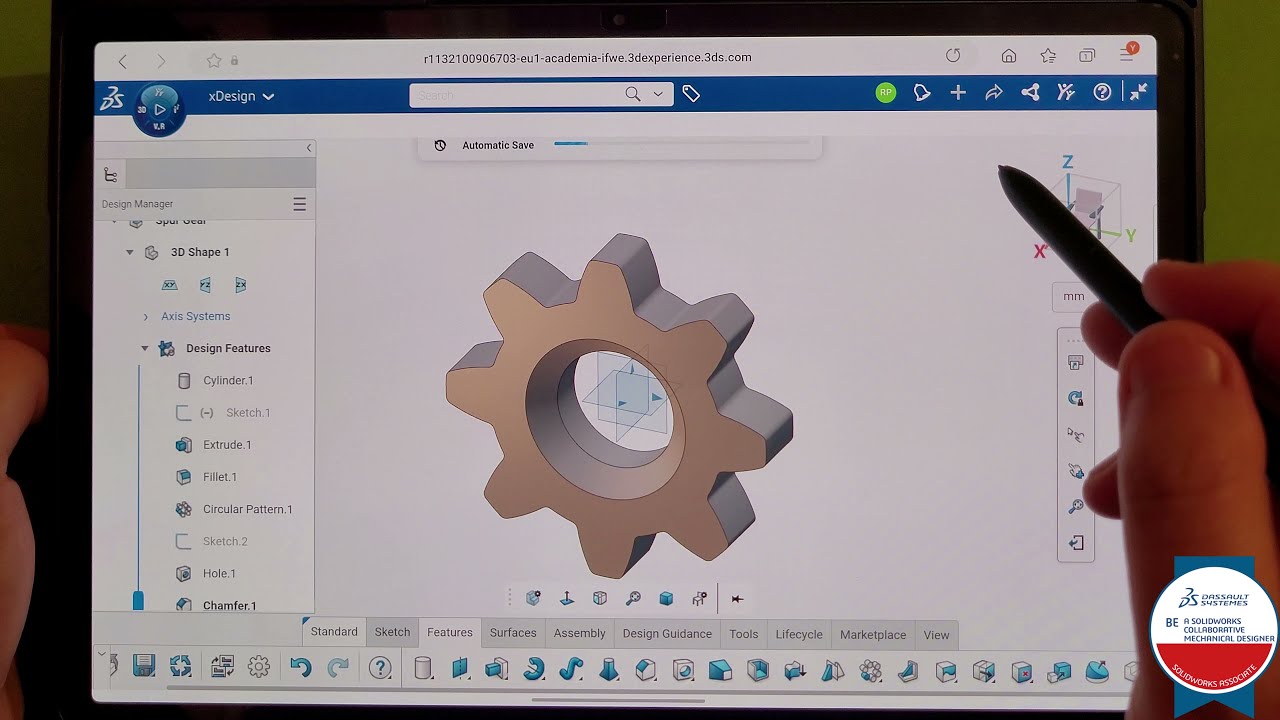Click the browser home button
The height and width of the screenshot is (720, 1280).
[1009, 56]
